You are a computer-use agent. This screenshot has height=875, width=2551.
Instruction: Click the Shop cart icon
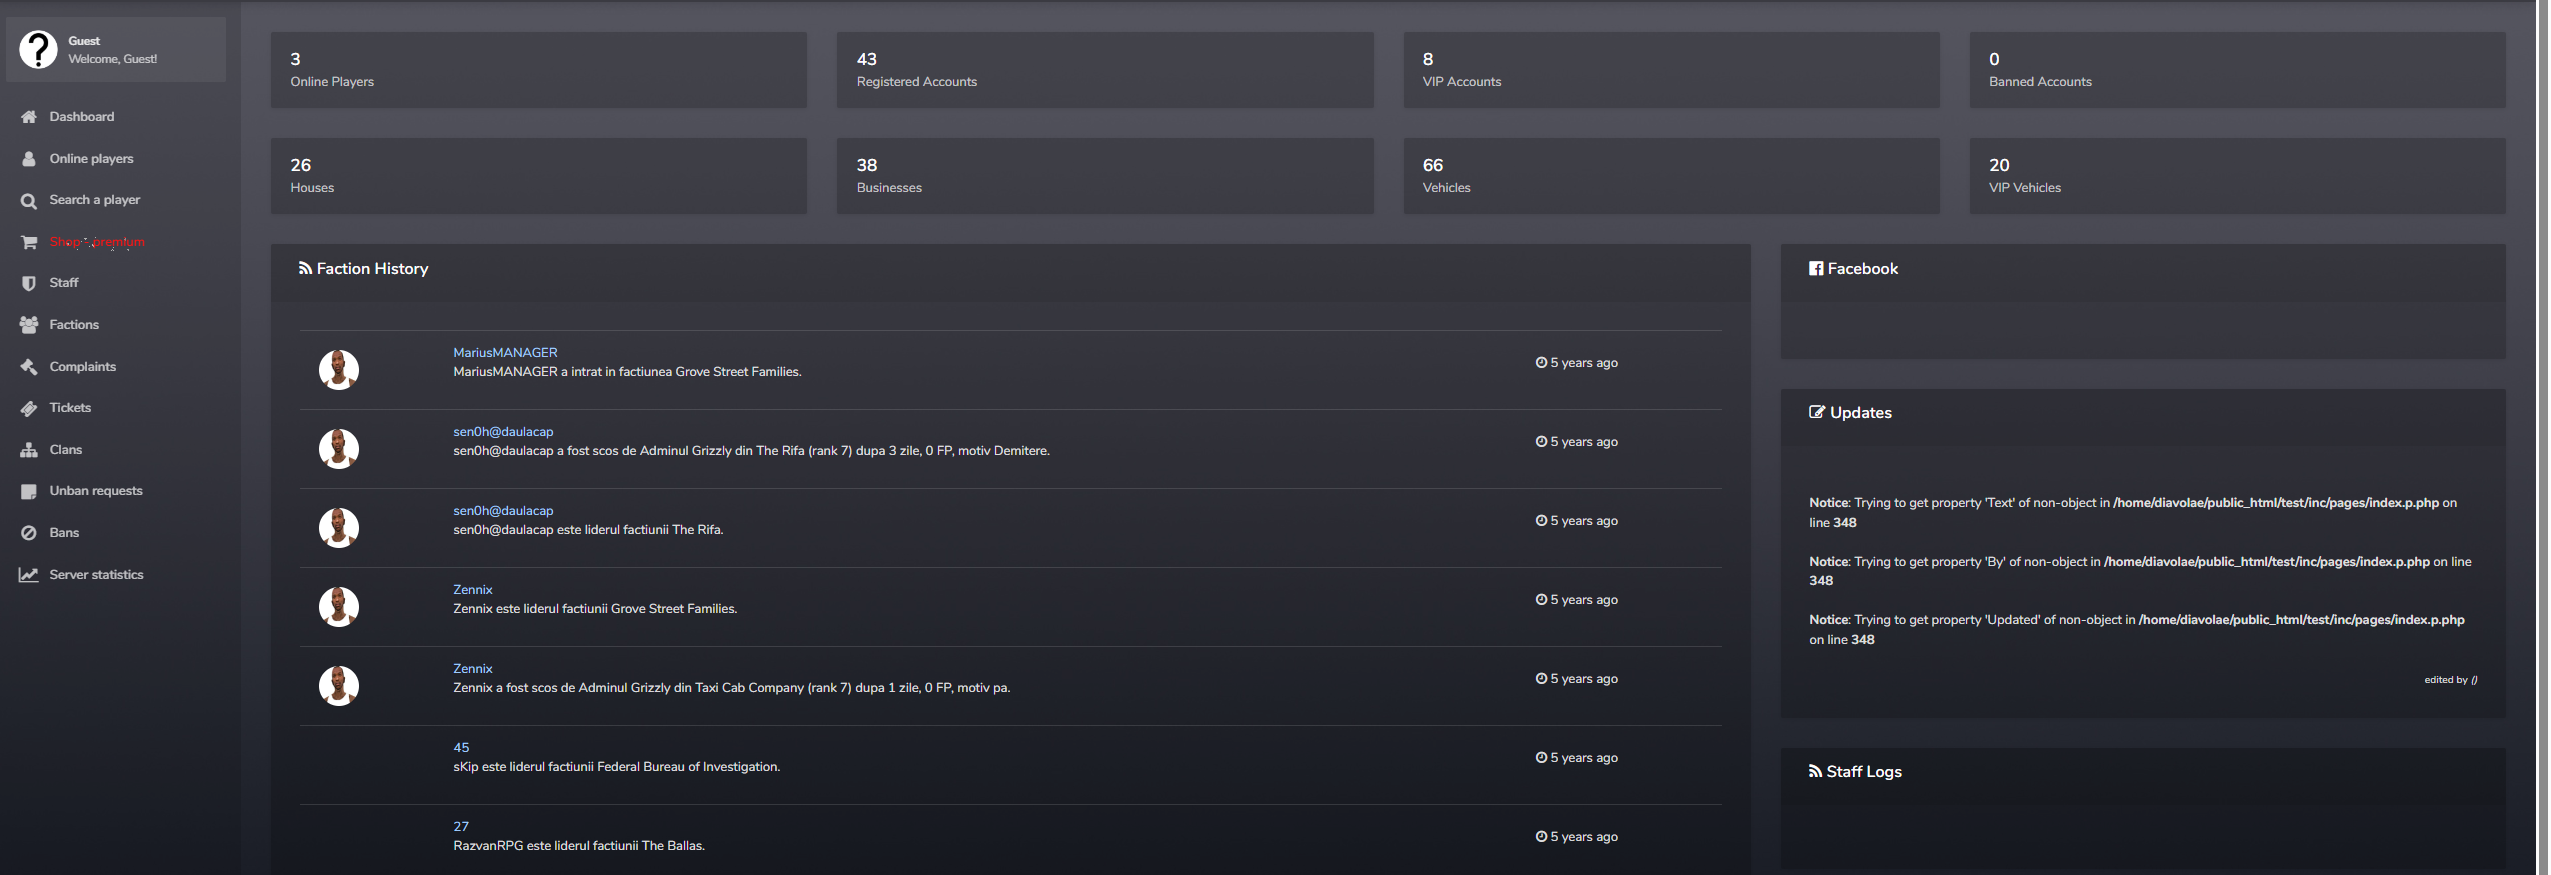click(x=29, y=242)
